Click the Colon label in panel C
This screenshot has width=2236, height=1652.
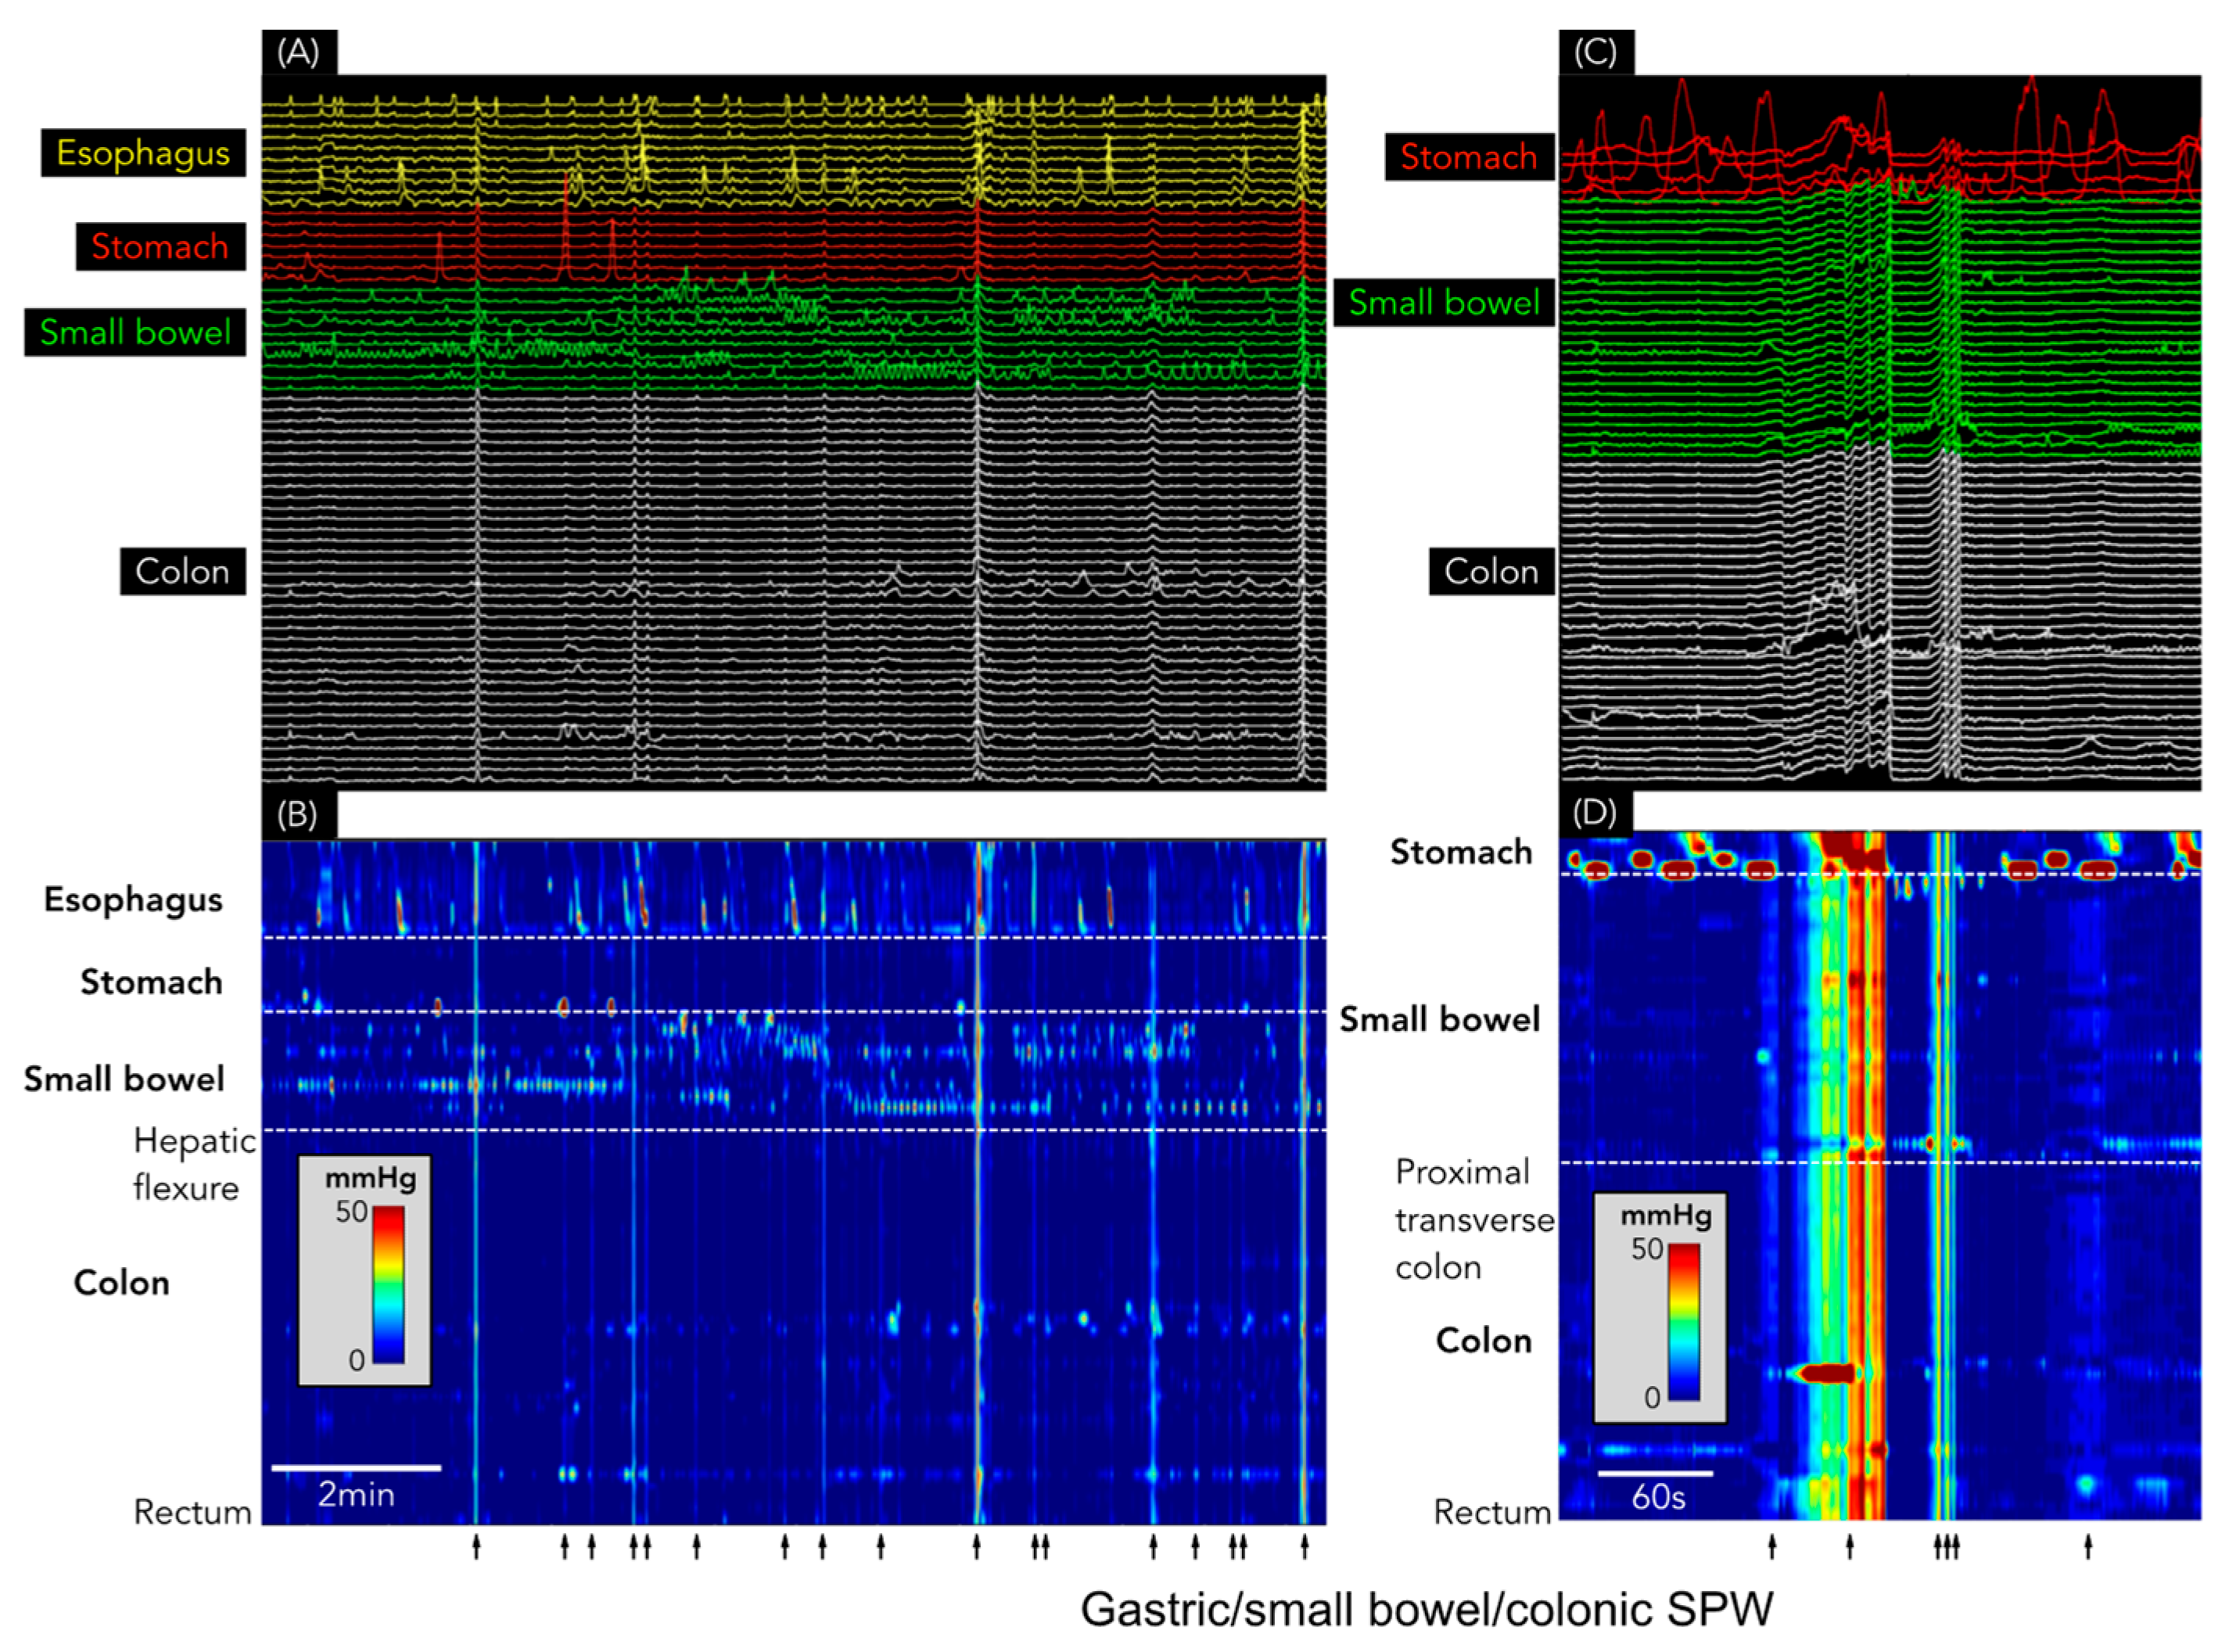point(1491,571)
